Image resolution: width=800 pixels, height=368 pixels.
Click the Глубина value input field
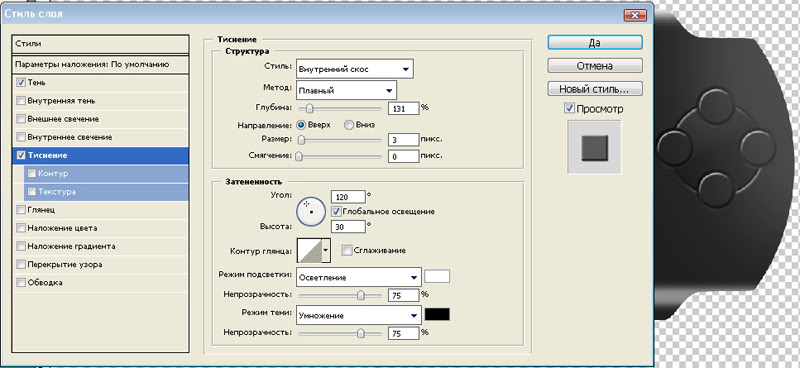click(404, 108)
